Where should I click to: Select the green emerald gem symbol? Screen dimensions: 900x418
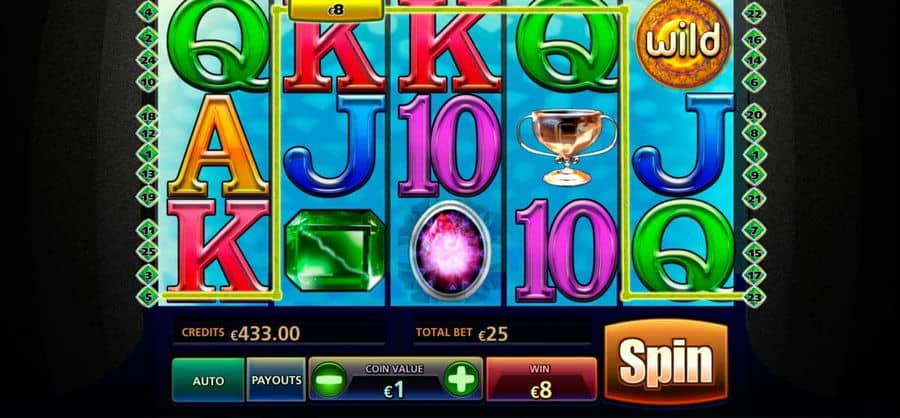pos(335,249)
